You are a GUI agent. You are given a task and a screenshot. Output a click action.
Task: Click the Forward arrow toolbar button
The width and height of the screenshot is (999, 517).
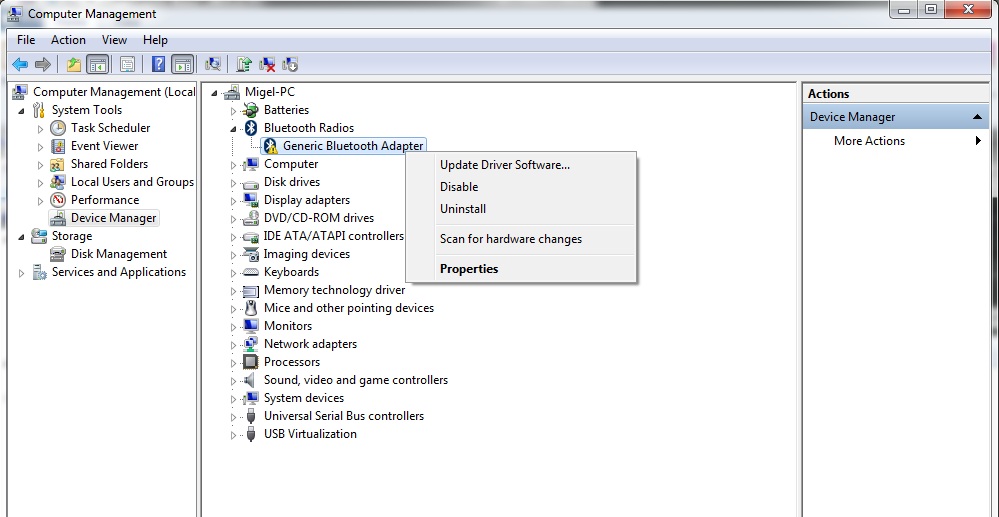tap(43, 64)
